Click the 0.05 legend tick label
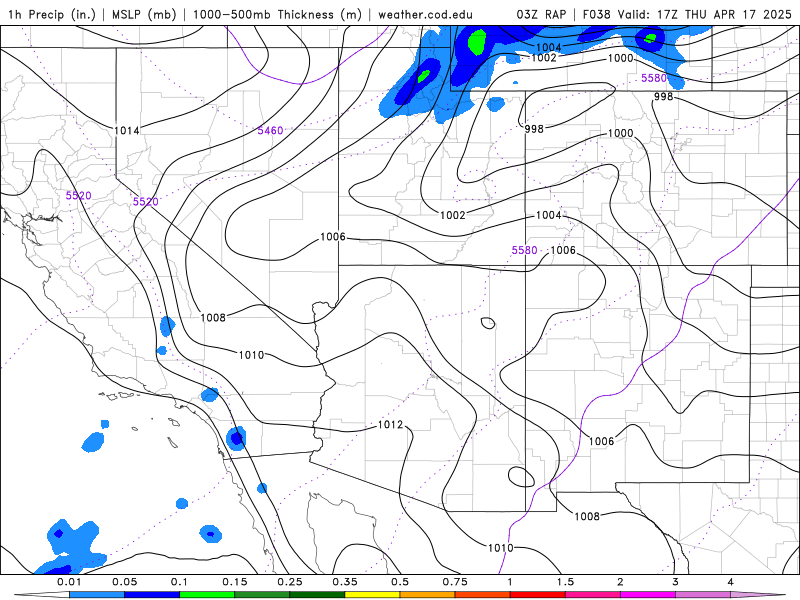Viewport: 800px width, 600px height. click(x=124, y=582)
